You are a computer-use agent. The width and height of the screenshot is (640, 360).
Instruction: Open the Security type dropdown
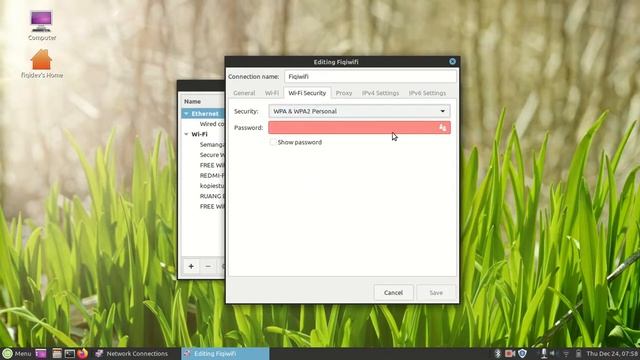click(x=360, y=111)
